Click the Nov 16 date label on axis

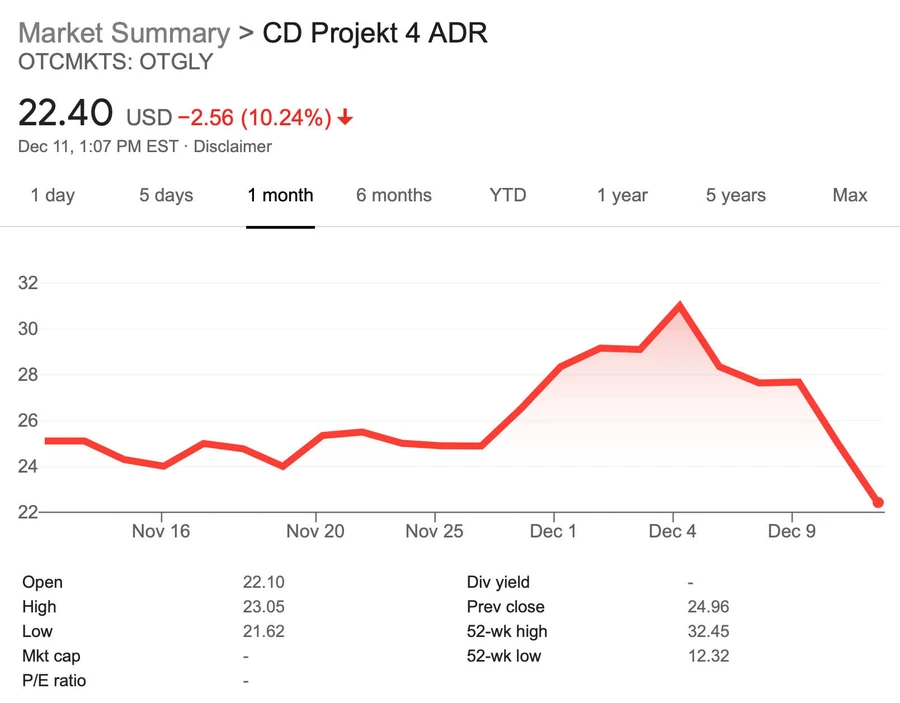(x=161, y=531)
